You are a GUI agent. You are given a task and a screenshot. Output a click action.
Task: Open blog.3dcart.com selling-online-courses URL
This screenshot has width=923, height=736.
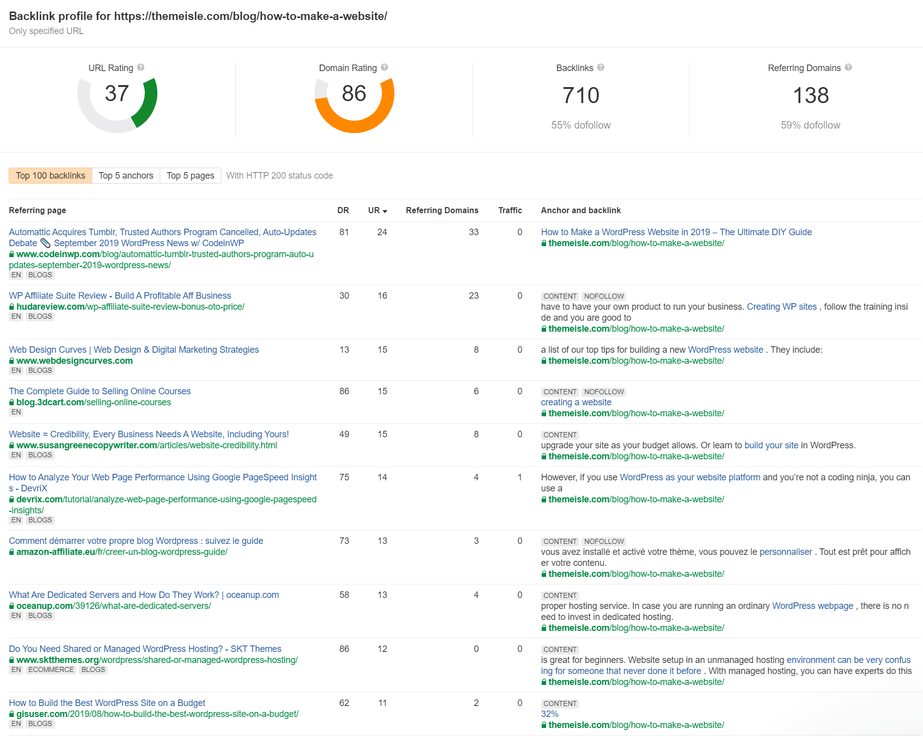coord(94,402)
